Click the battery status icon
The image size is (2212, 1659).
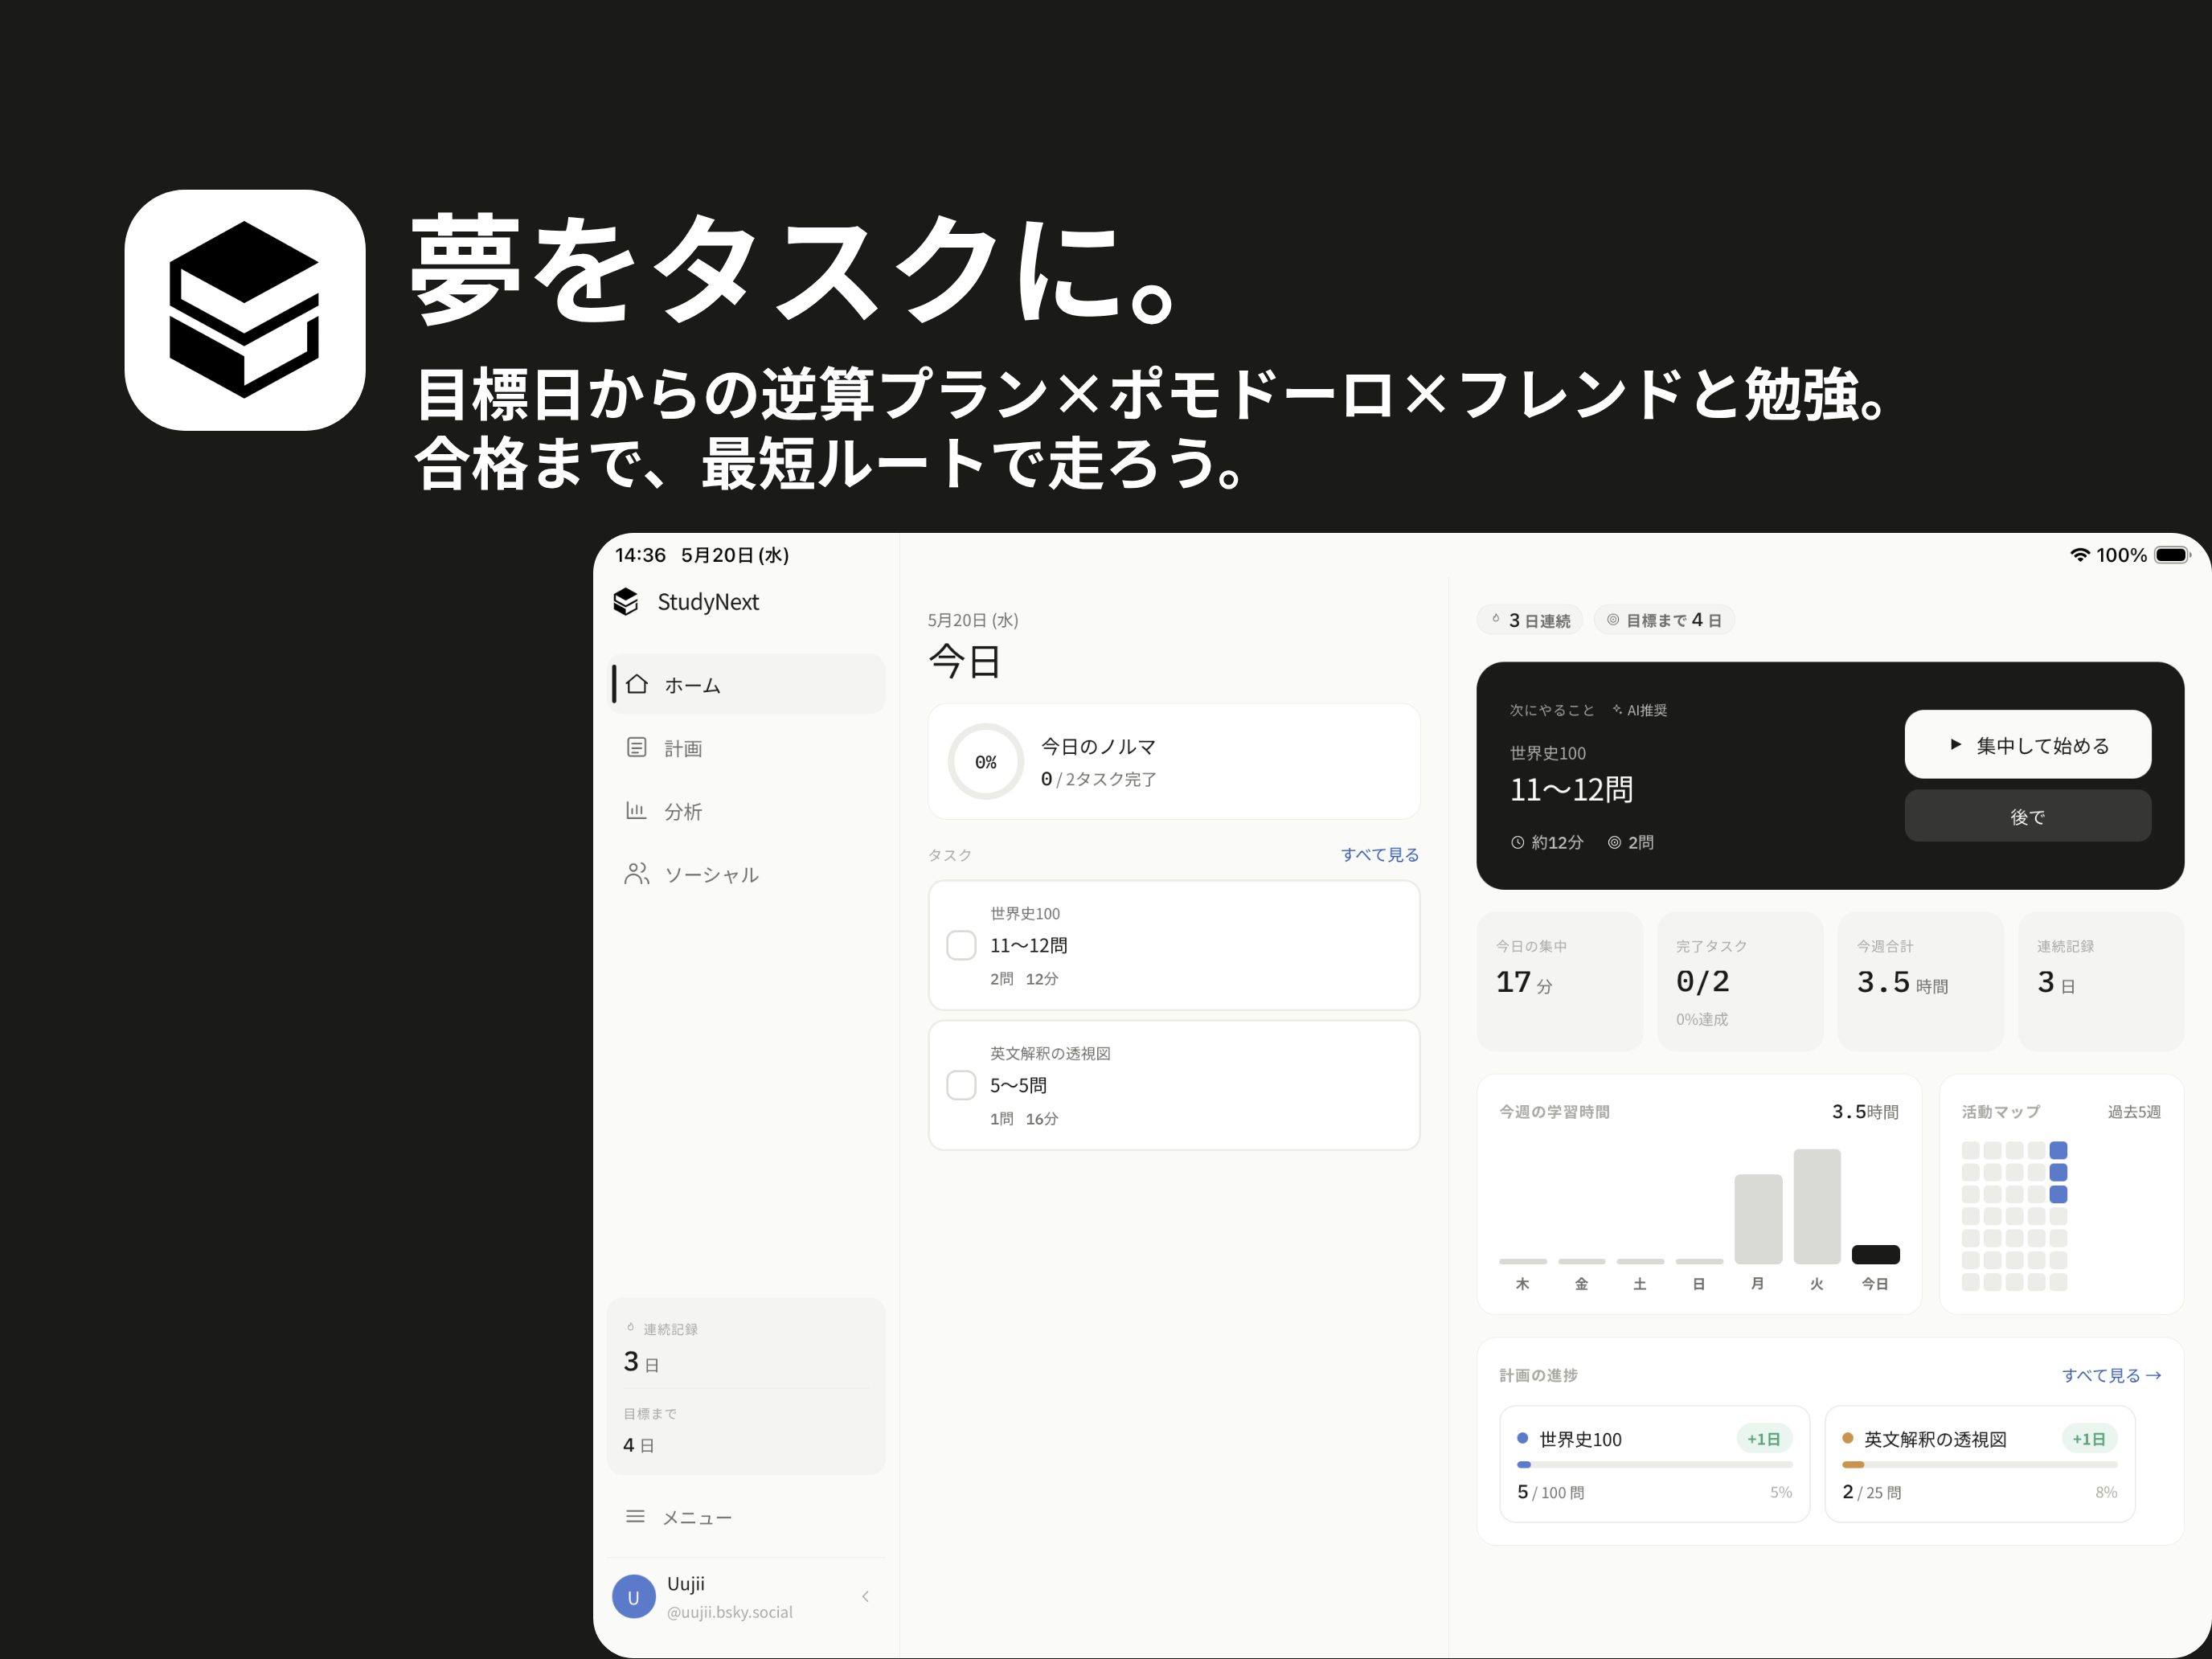pyautogui.click(x=2172, y=554)
